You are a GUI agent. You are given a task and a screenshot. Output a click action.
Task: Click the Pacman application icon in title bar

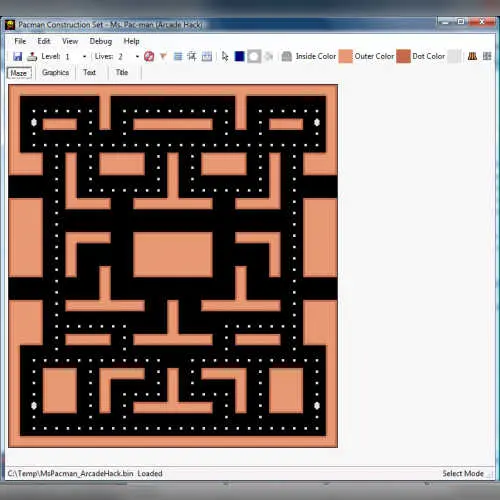(11, 25)
